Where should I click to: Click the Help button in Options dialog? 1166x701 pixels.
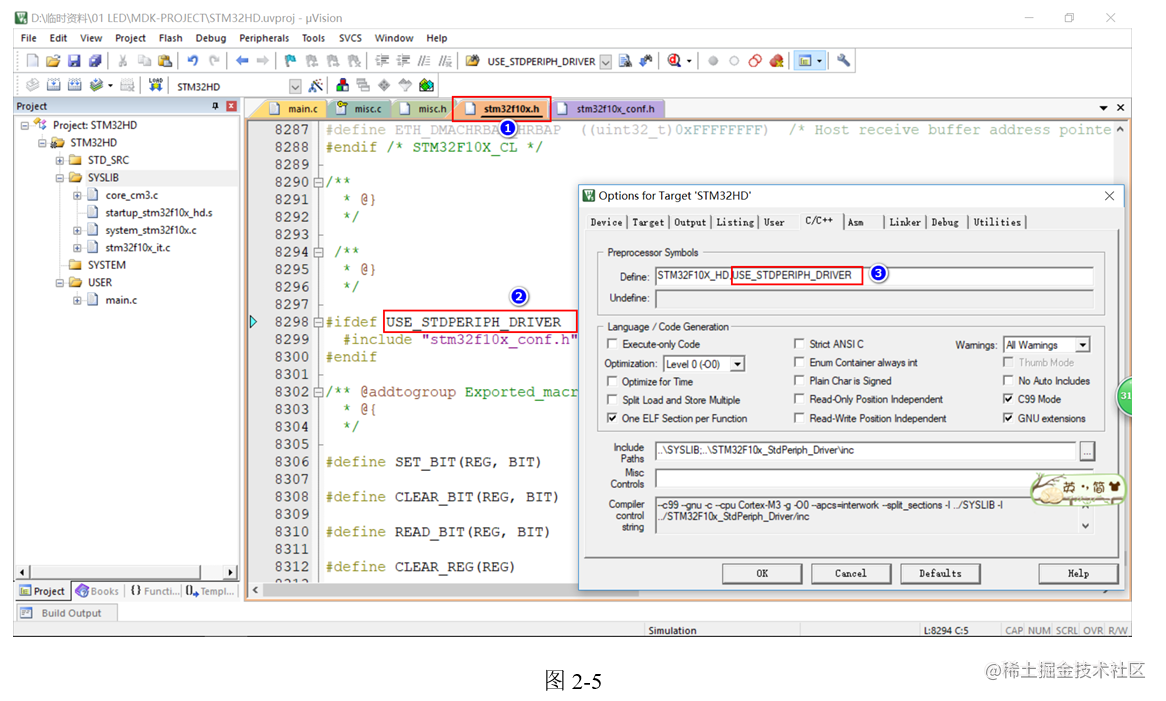(x=1078, y=573)
